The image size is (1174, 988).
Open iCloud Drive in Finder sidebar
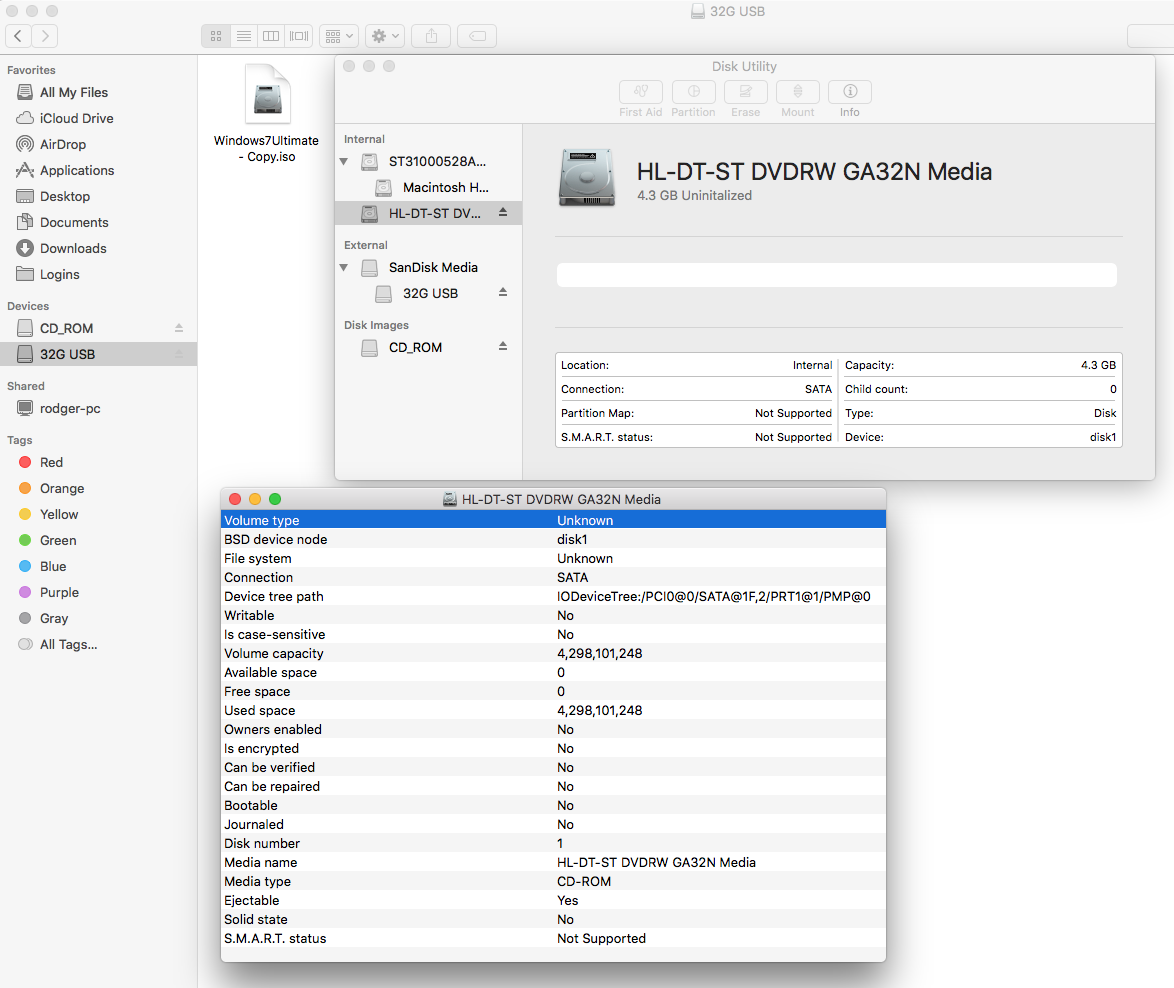tap(98, 118)
